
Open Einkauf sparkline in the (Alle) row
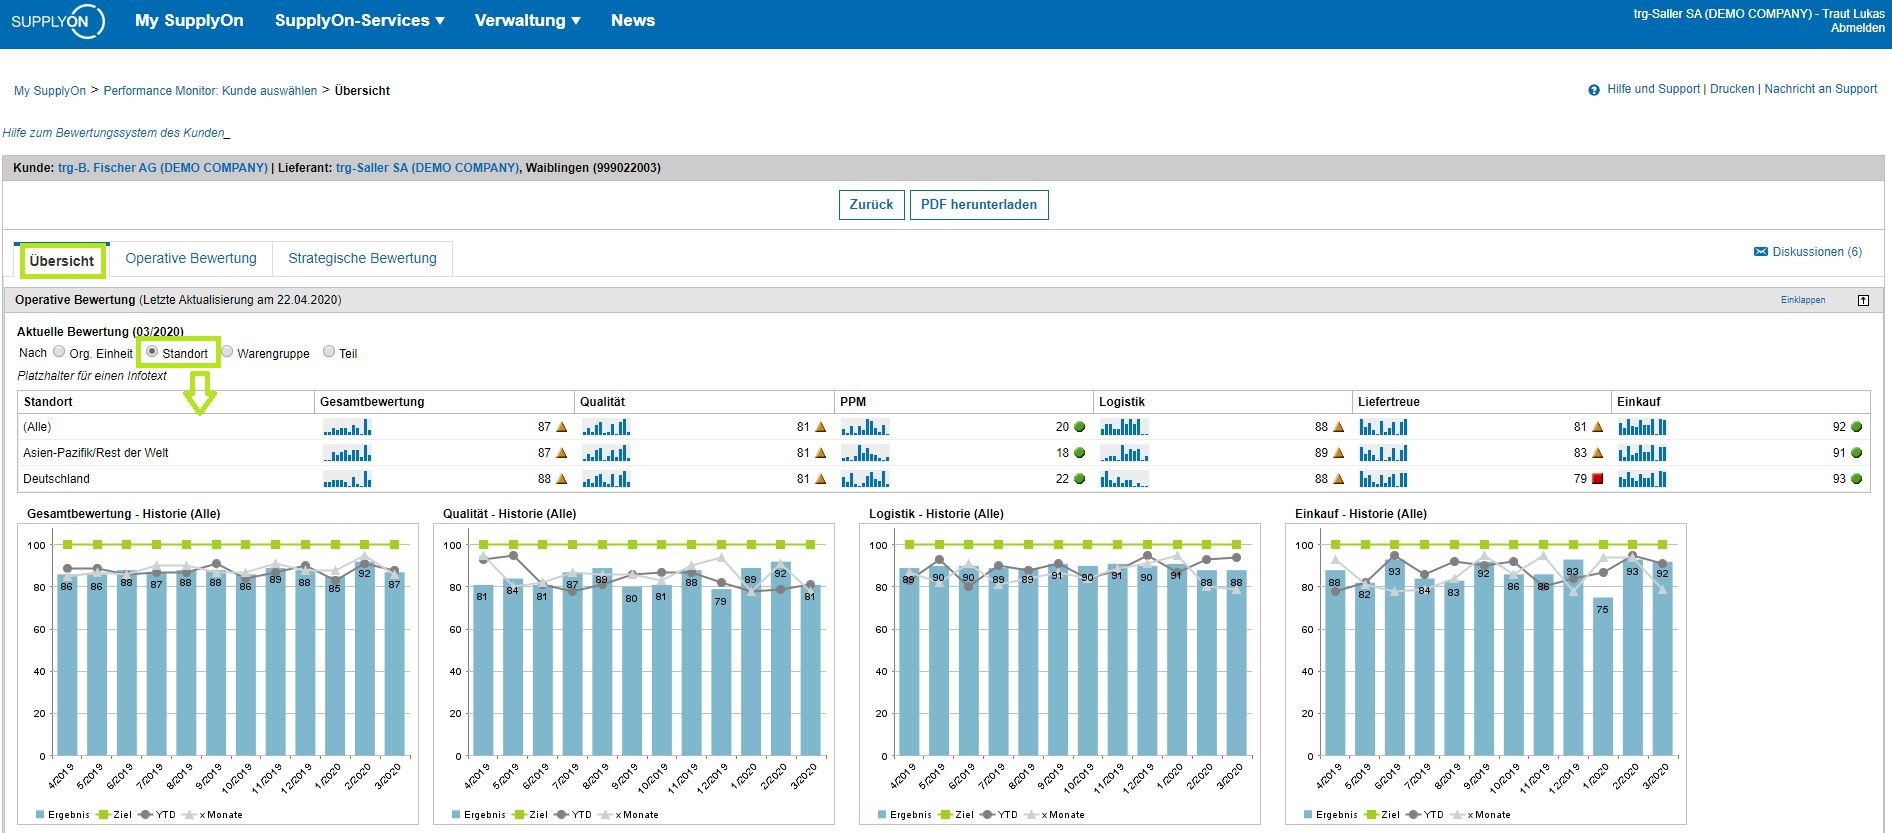(1642, 427)
